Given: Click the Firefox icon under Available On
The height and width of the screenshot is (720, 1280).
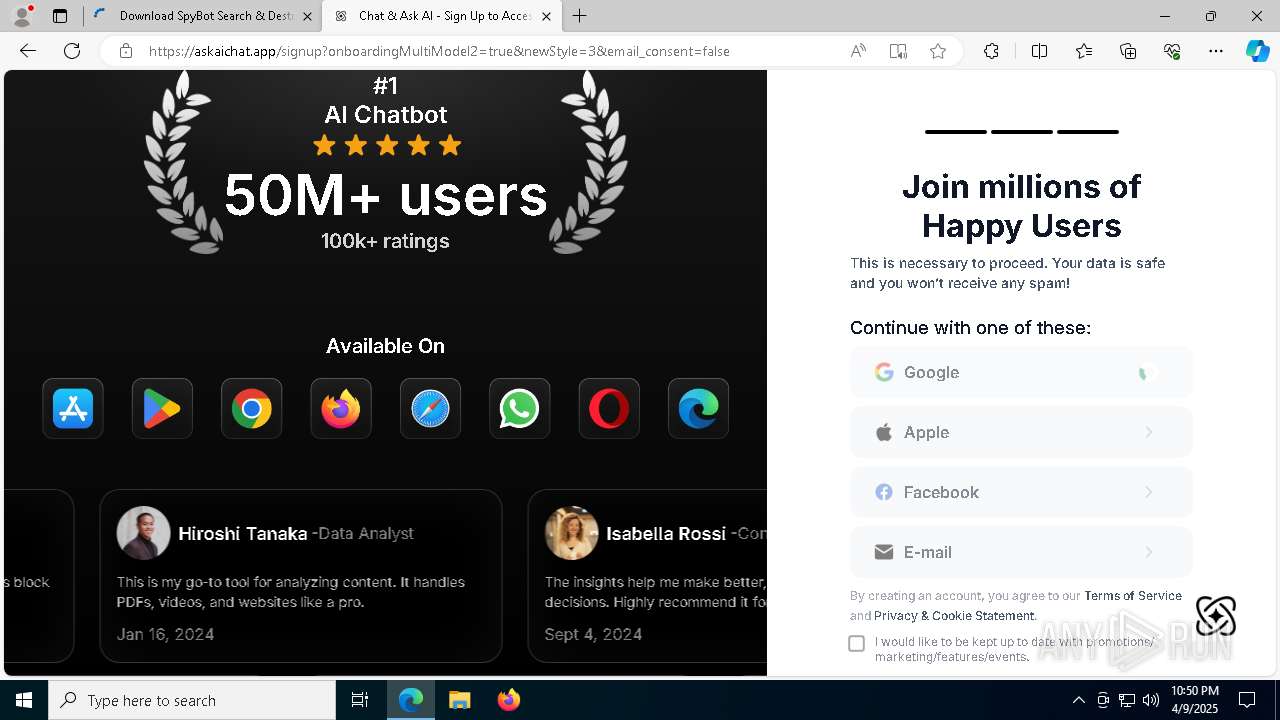Looking at the screenshot, I should (x=341, y=409).
